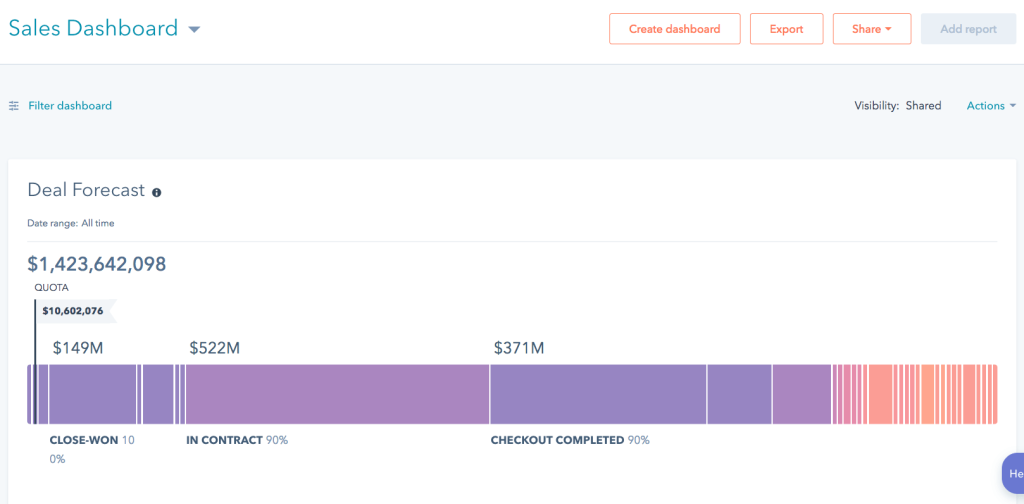1024x504 pixels.
Task: Click the Add report button
Action: [x=968, y=29]
